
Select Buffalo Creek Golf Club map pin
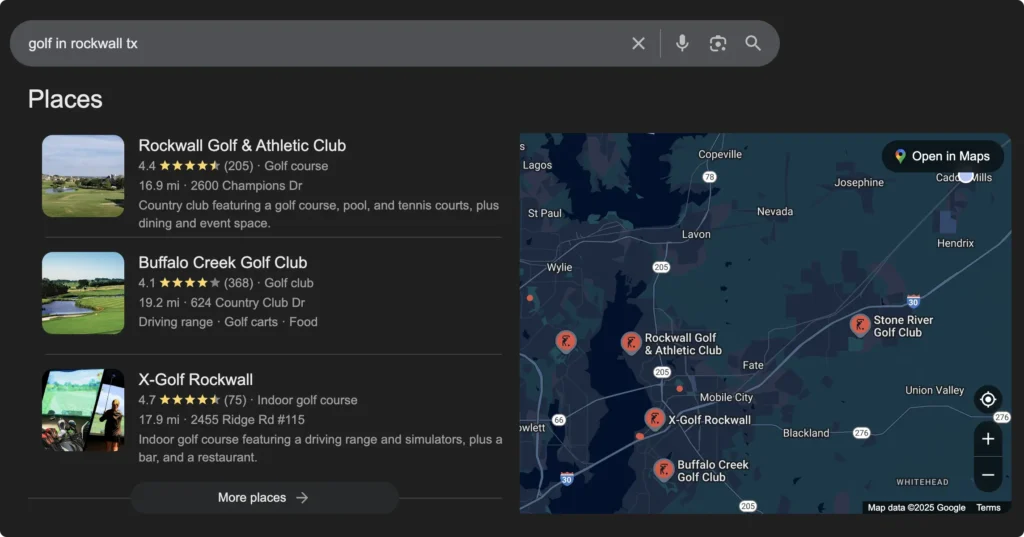tap(663, 469)
